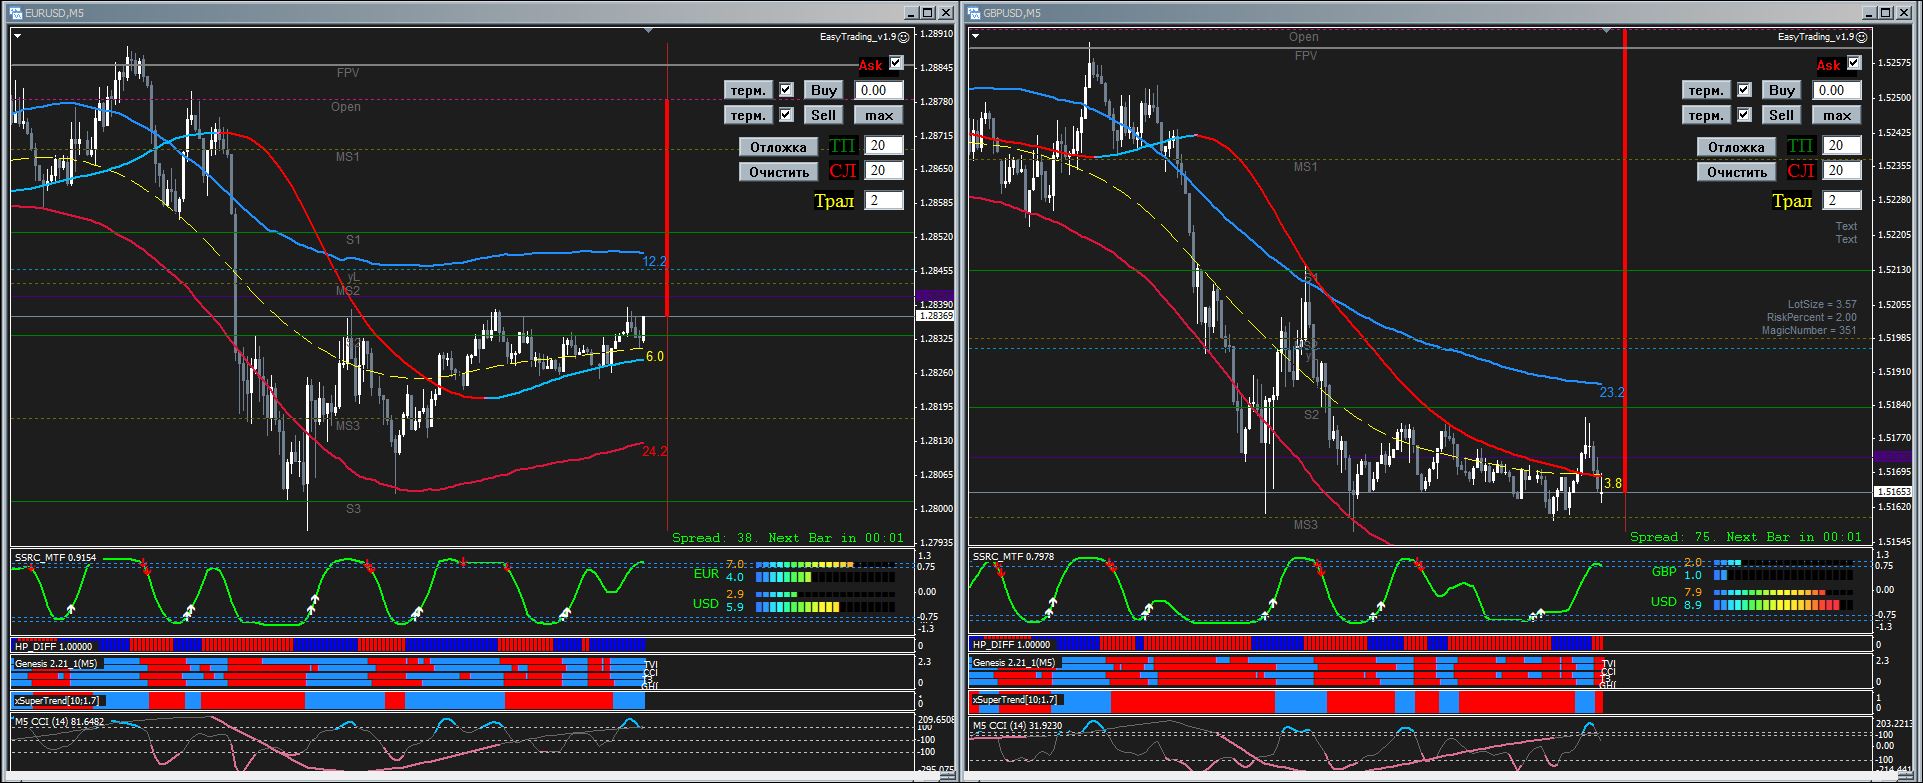Click the Sell button on GBPUSD chart
1923x783 pixels.
click(1782, 115)
